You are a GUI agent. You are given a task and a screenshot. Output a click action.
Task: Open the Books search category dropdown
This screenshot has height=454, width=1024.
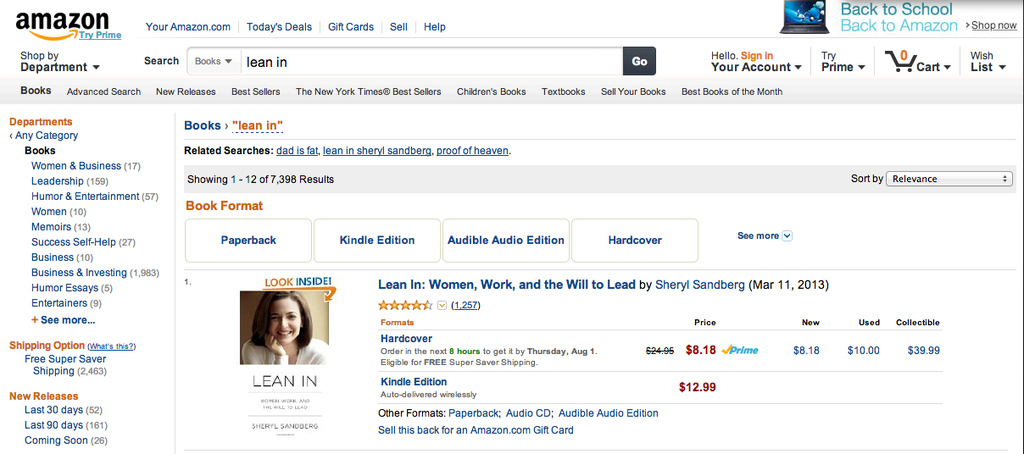[x=214, y=61]
